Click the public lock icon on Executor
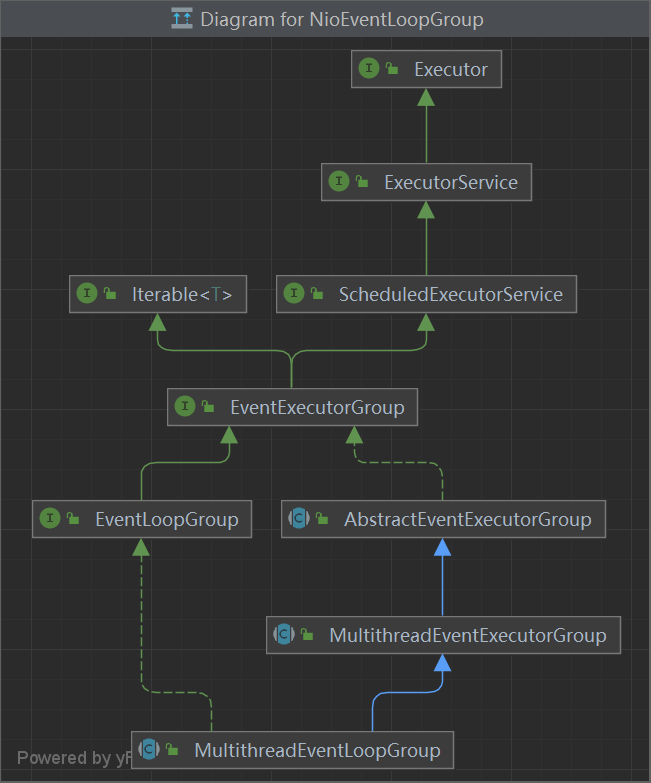The height and width of the screenshot is (783, 651). (392, 68)
